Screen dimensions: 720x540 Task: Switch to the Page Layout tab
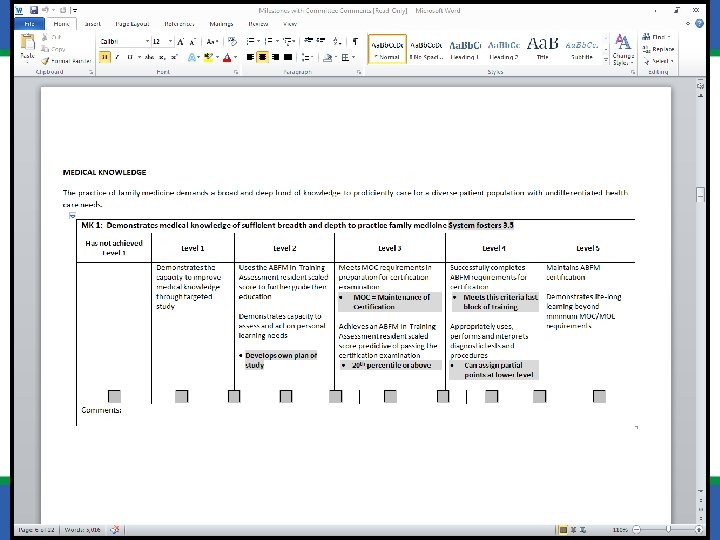[132, 23]
